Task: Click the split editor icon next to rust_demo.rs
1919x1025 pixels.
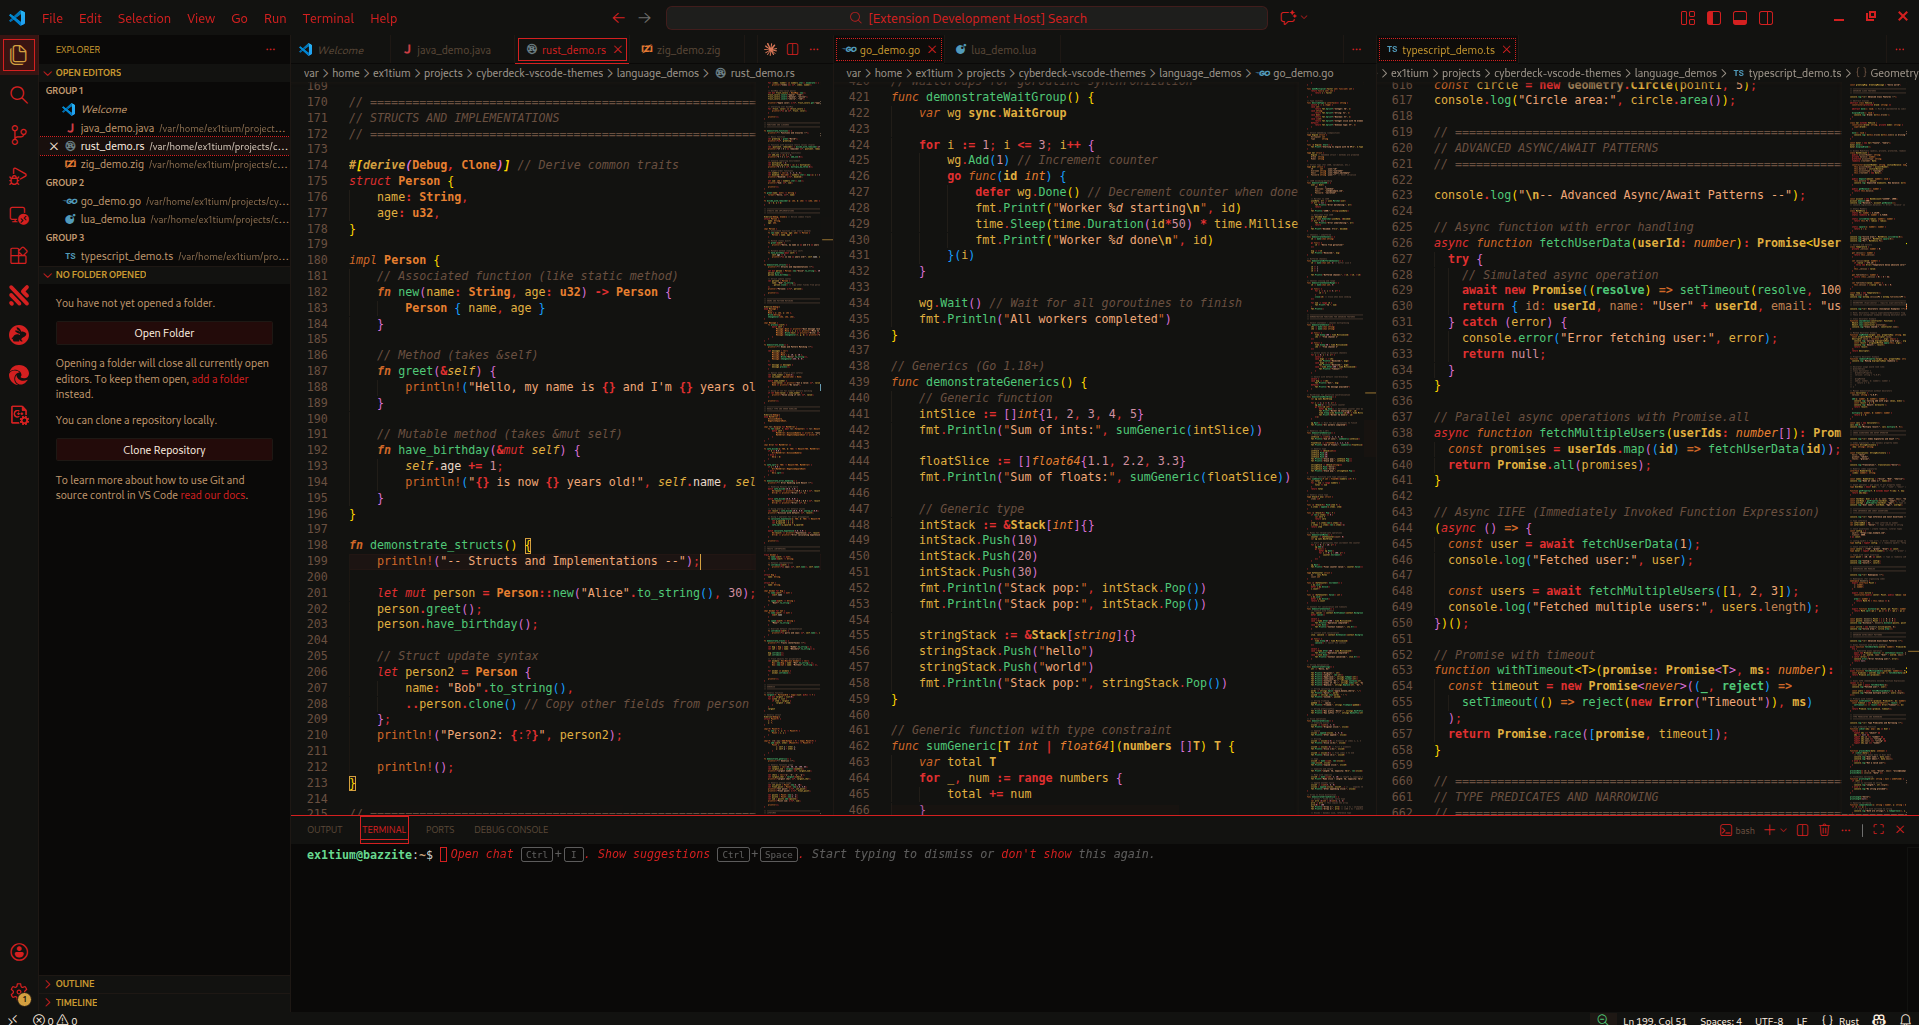Action: click(791, 49)
